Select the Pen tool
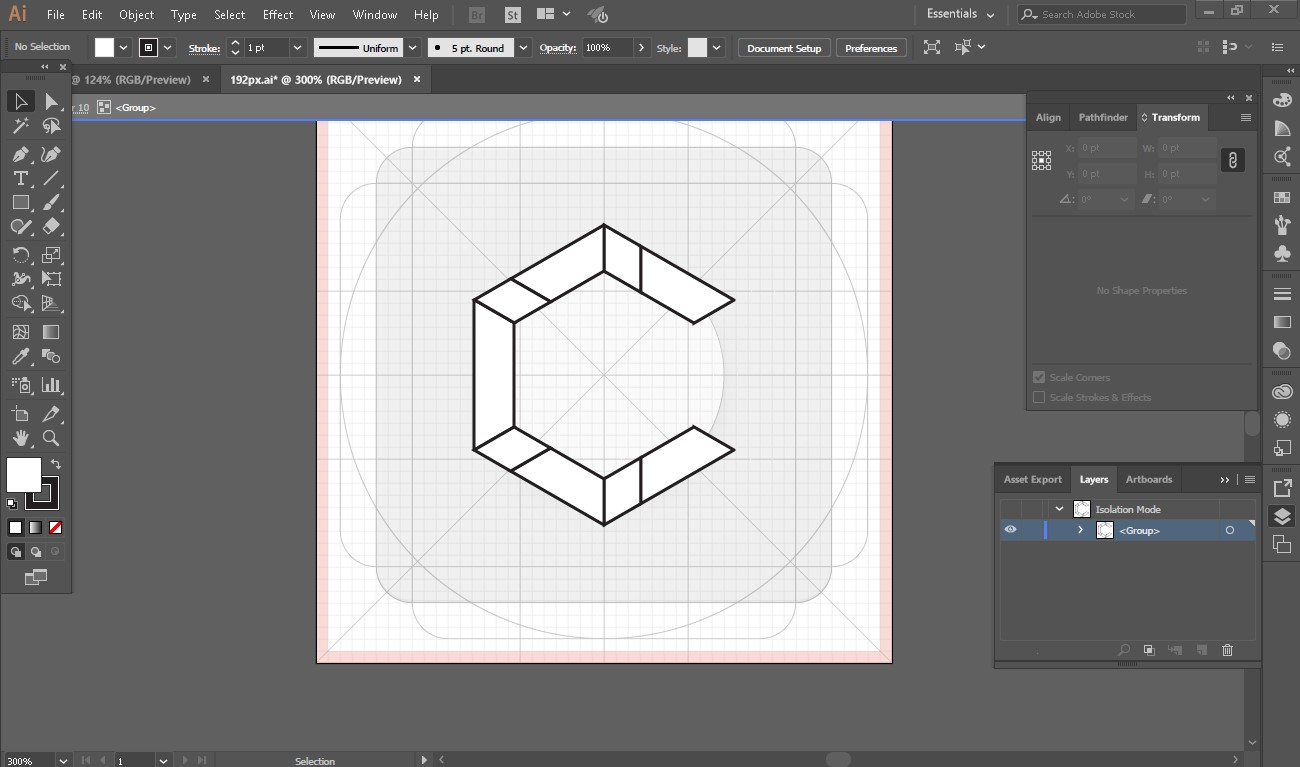This screenshot has height=767, width=1300. click(x=20, y=154)
